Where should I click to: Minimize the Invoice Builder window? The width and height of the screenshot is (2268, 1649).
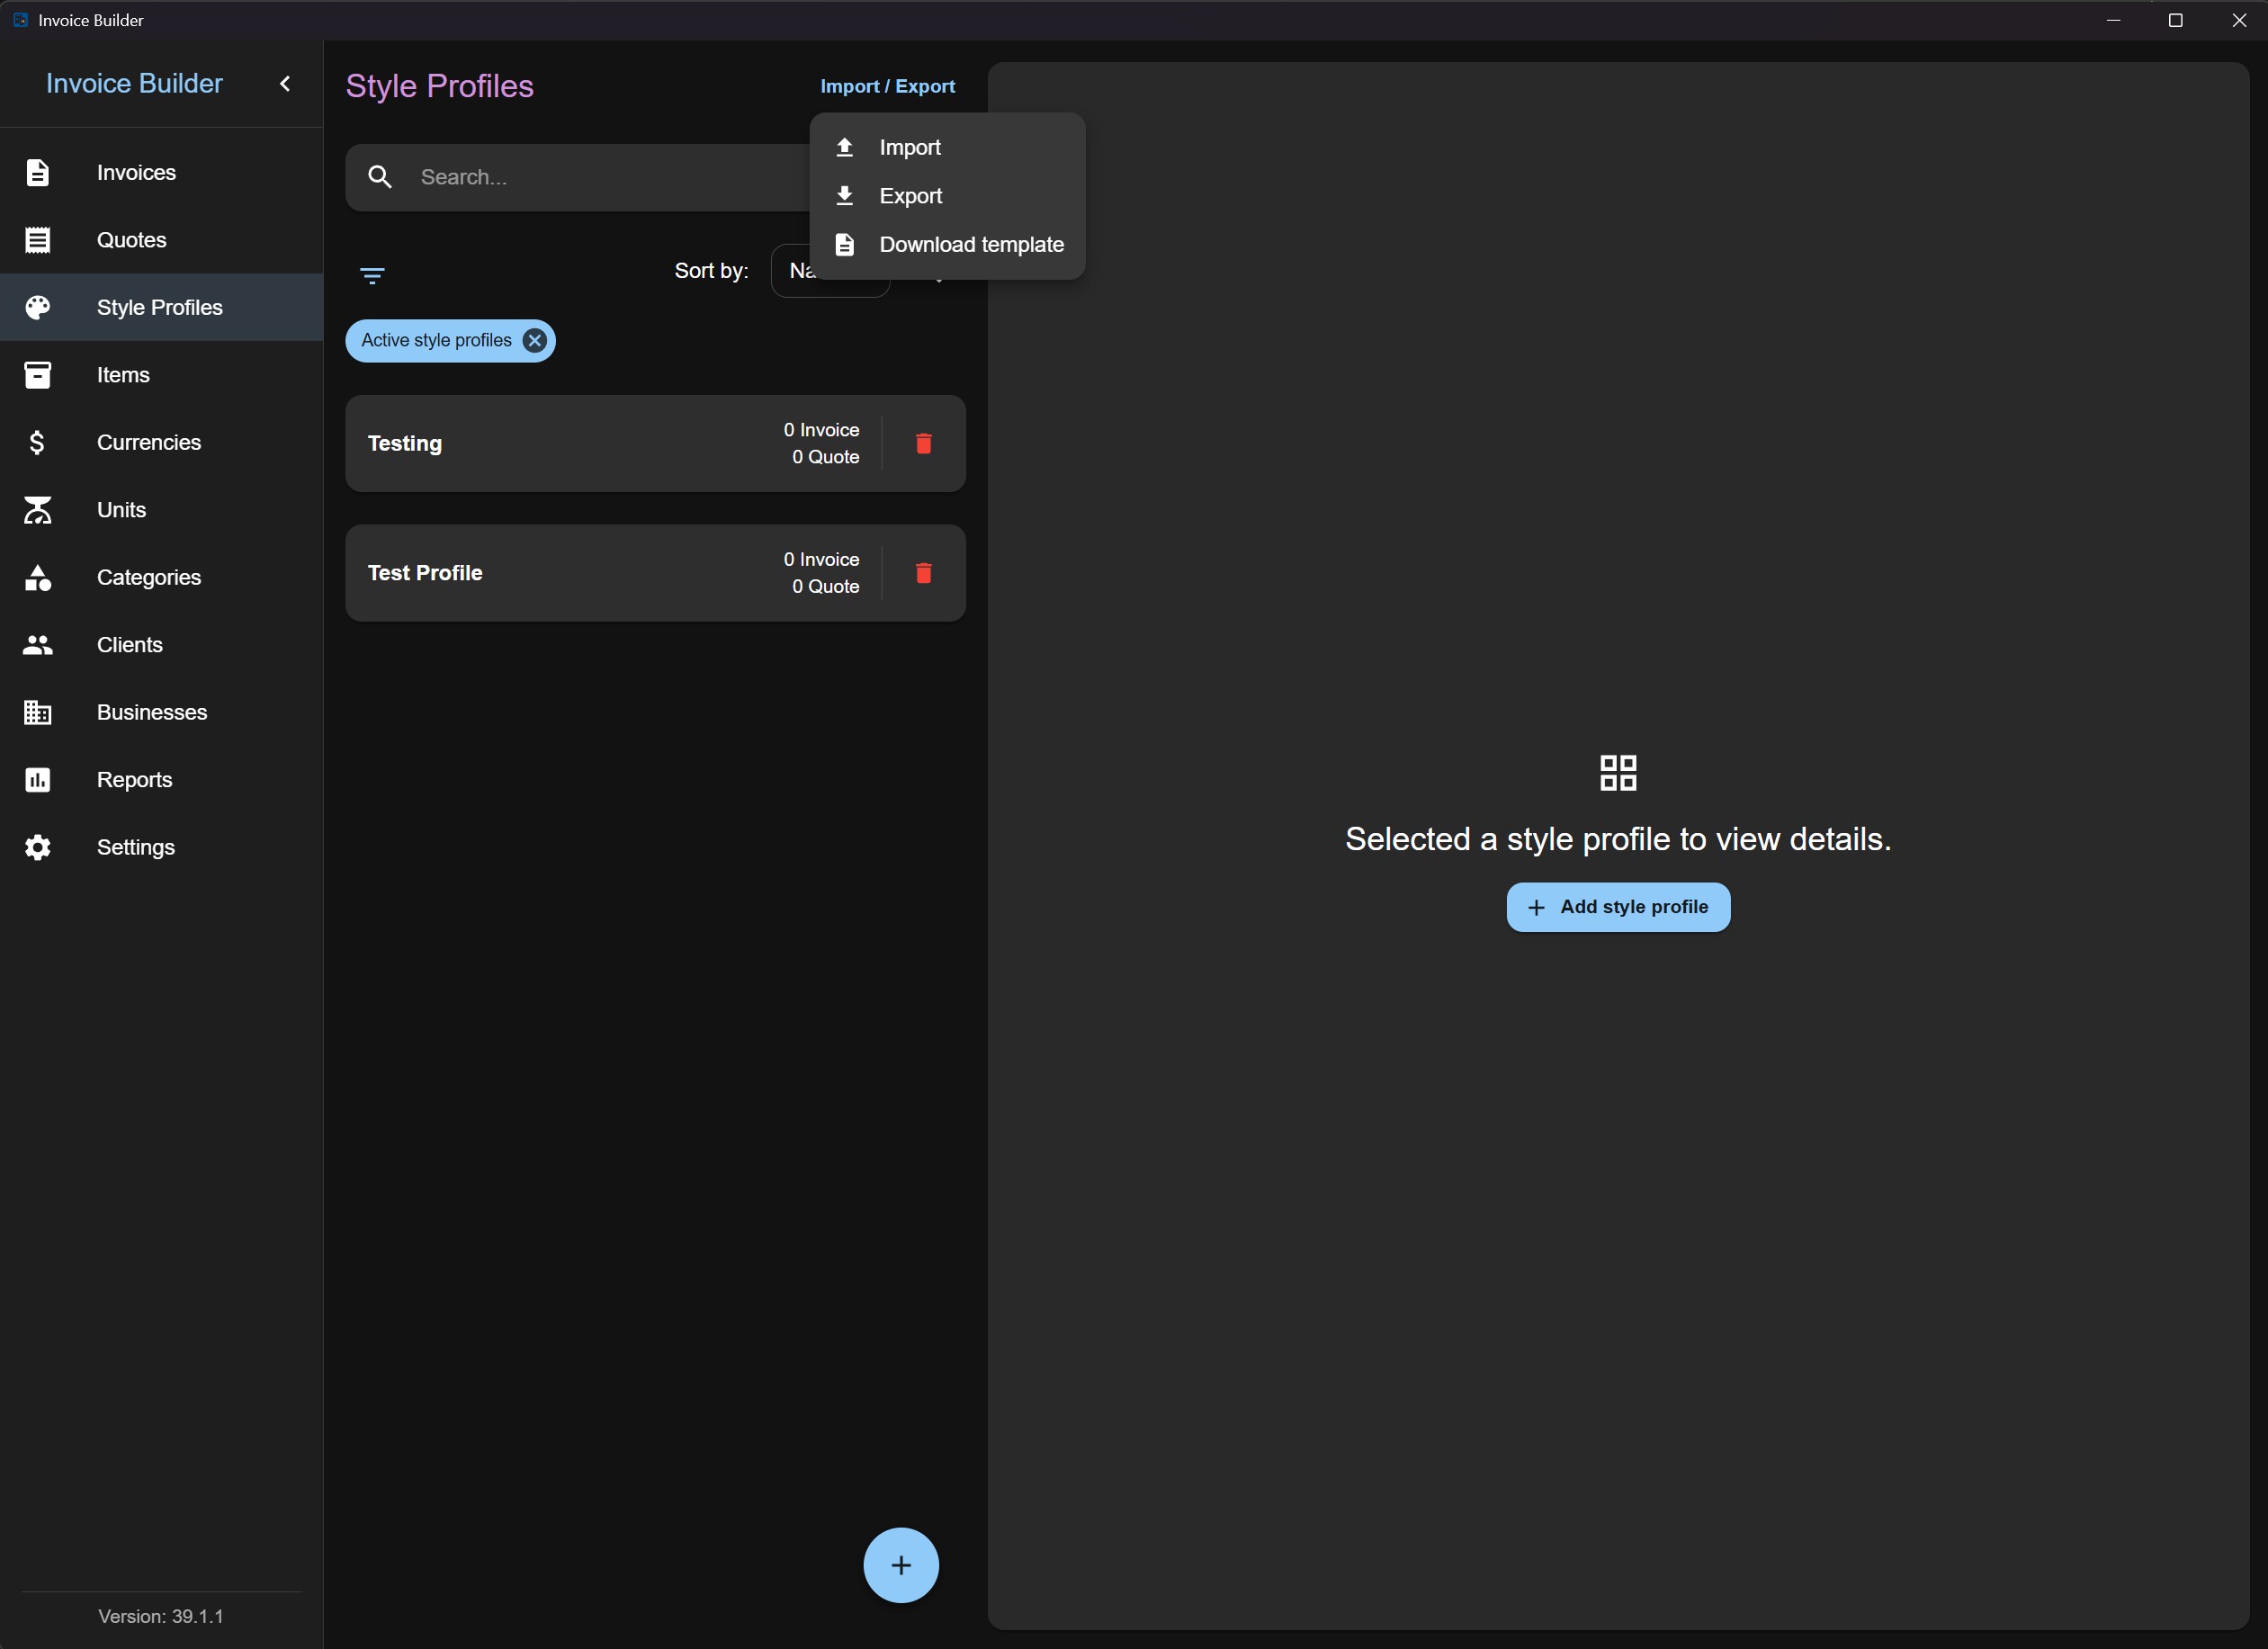2113,20
